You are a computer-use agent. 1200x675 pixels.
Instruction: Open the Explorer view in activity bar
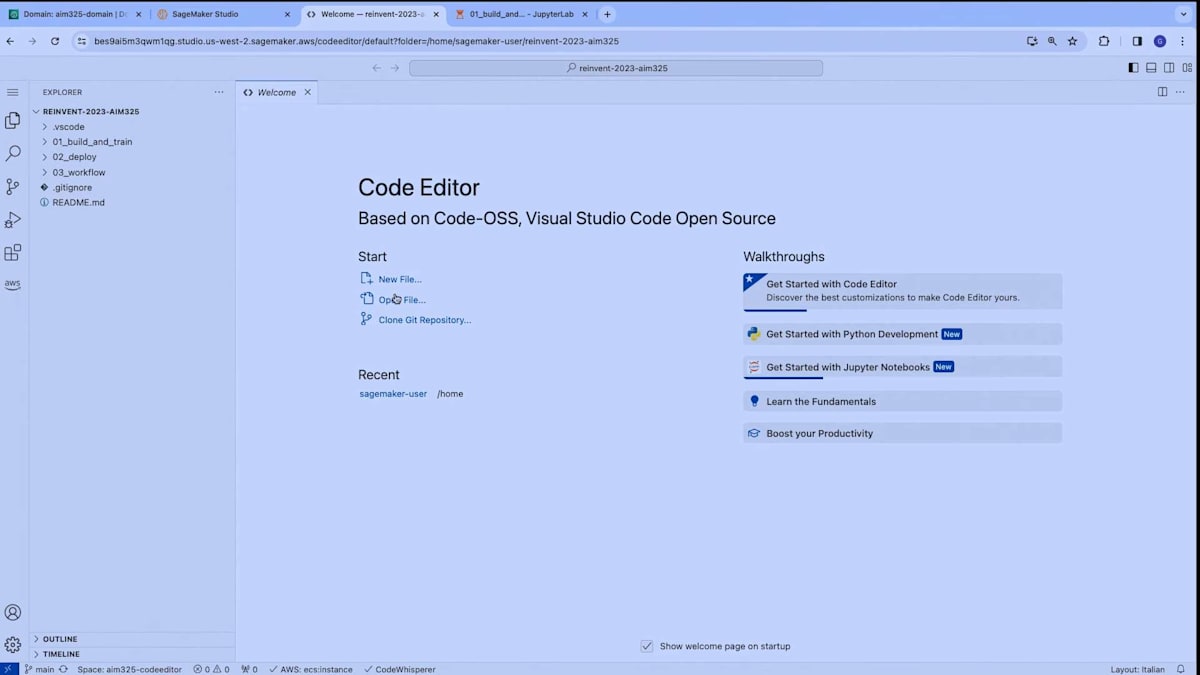13,120
